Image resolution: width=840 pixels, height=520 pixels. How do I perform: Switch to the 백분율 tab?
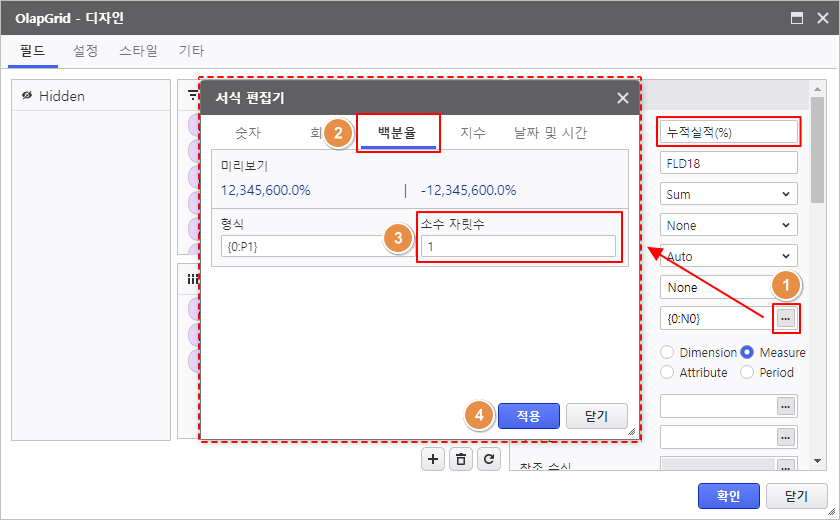click(x=400, y=132)
